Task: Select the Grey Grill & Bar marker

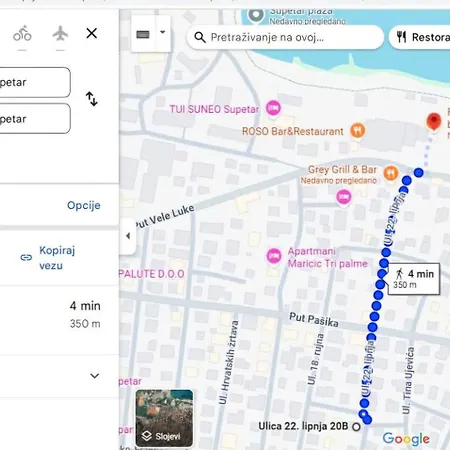Action: point(391,173)
